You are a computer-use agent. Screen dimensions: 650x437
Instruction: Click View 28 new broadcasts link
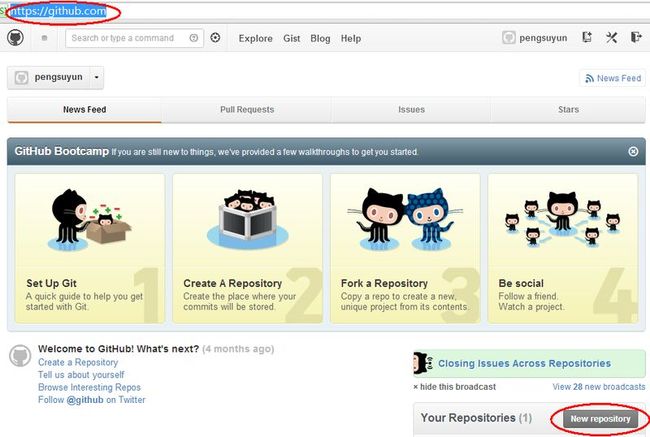click(599, 387)
